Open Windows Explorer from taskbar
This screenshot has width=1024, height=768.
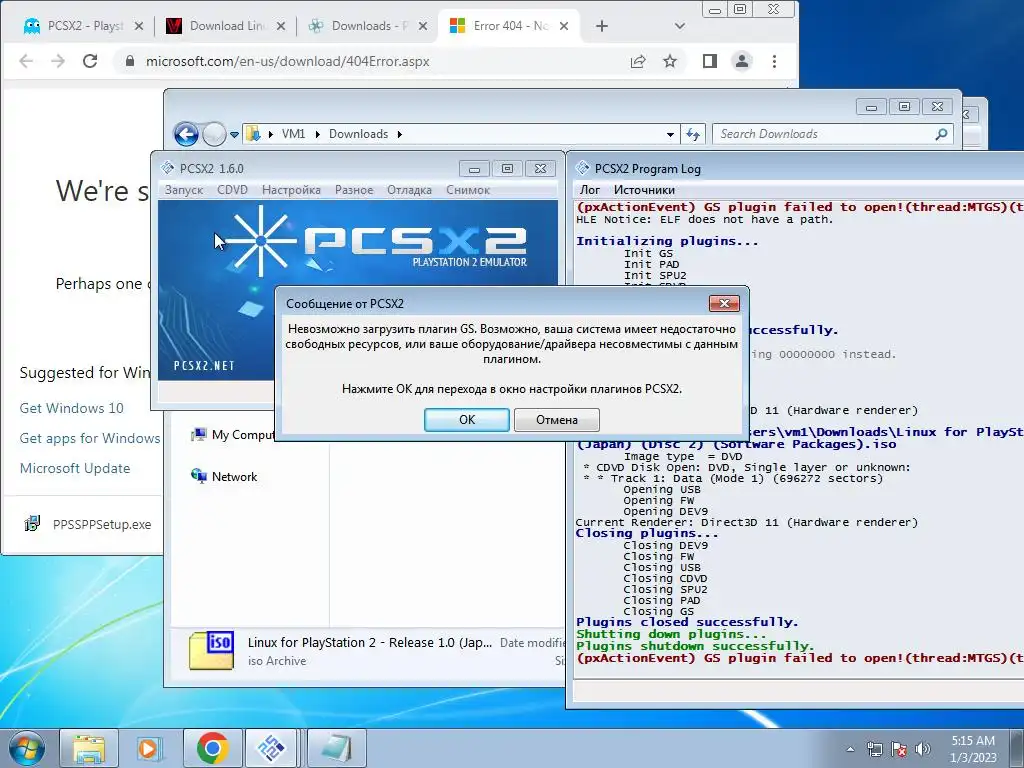(89, 748)
